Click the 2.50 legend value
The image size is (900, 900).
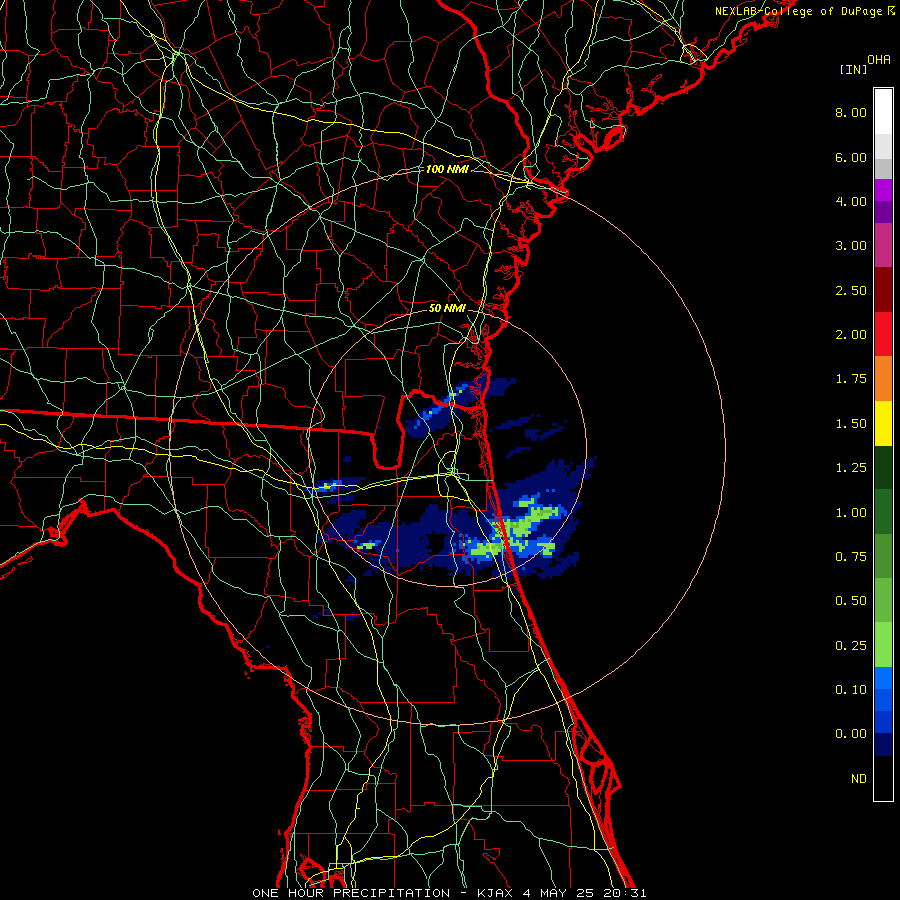(851, 290)
